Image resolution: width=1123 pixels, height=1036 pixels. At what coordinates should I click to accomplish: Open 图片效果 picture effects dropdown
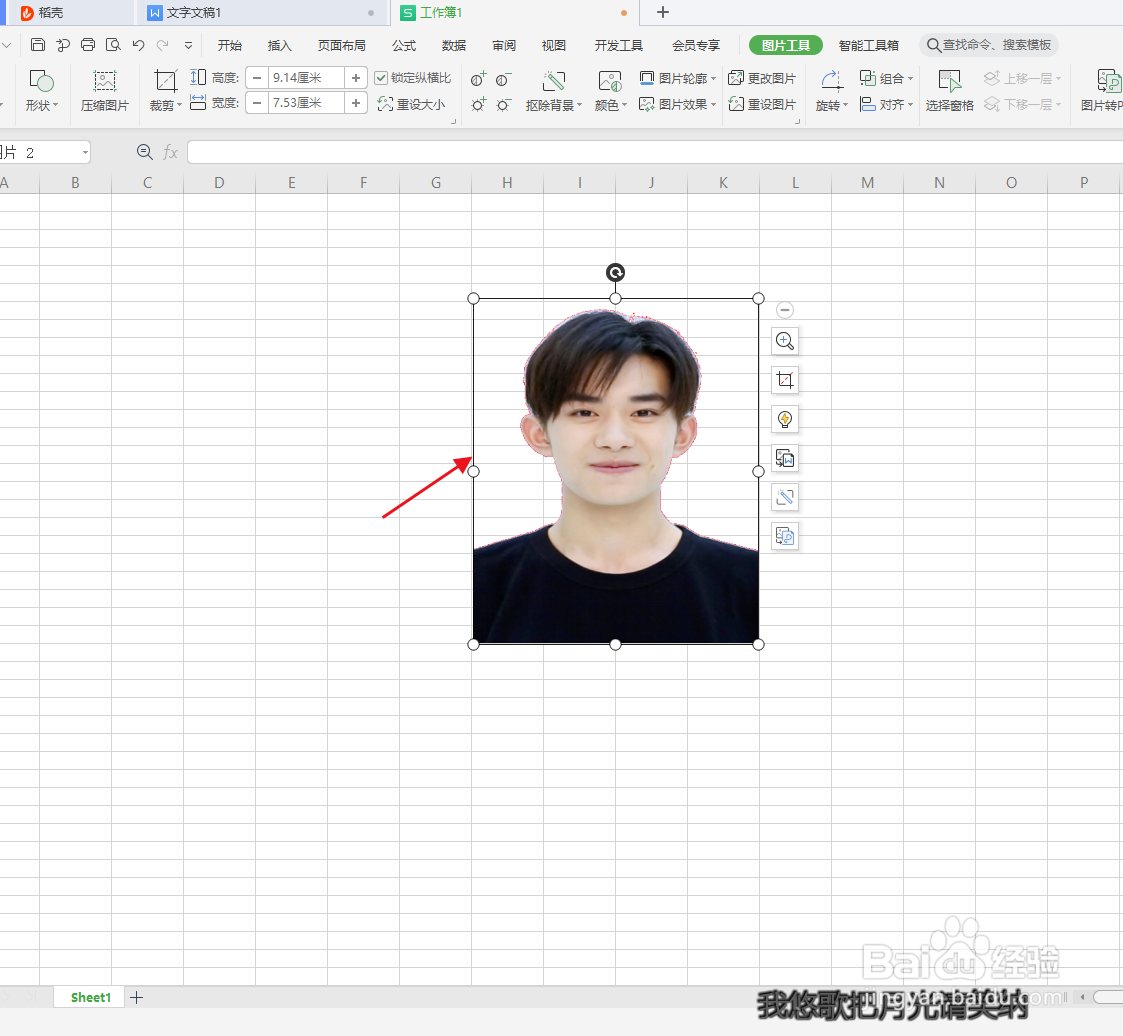678,105
